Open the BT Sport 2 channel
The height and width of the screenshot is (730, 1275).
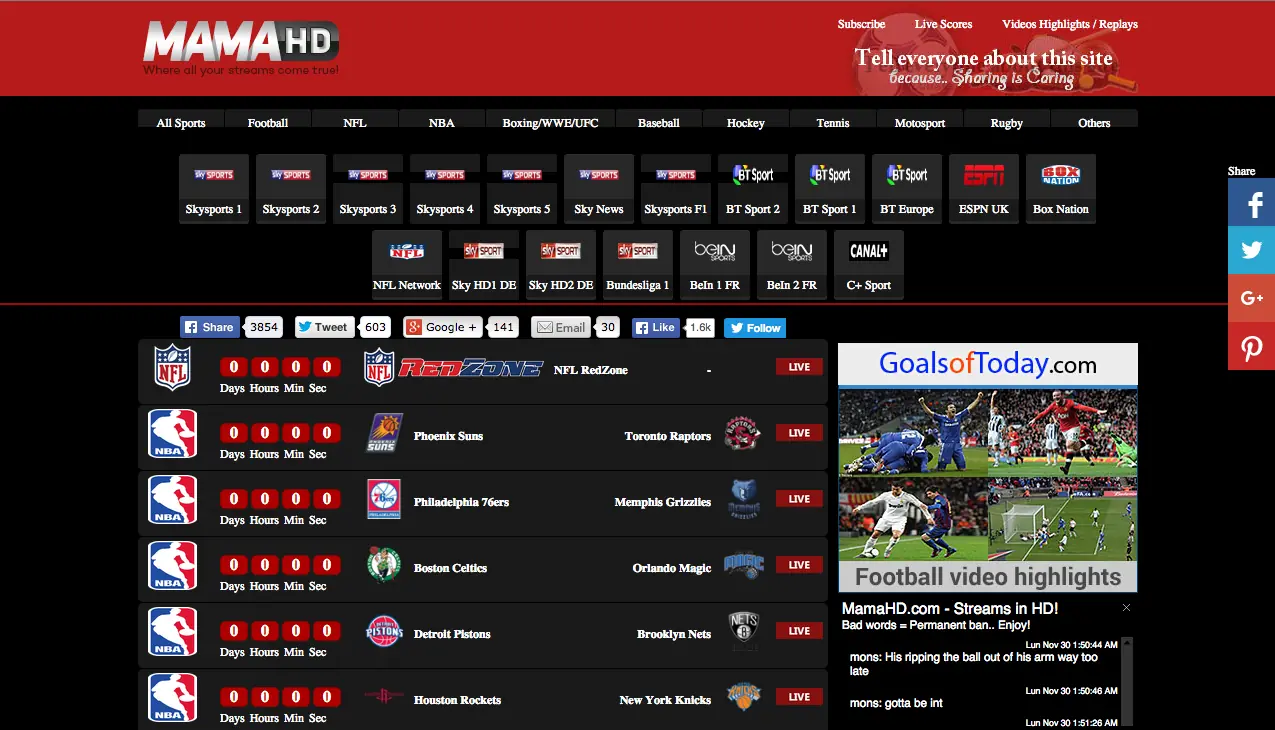click(x=753, y=188)
